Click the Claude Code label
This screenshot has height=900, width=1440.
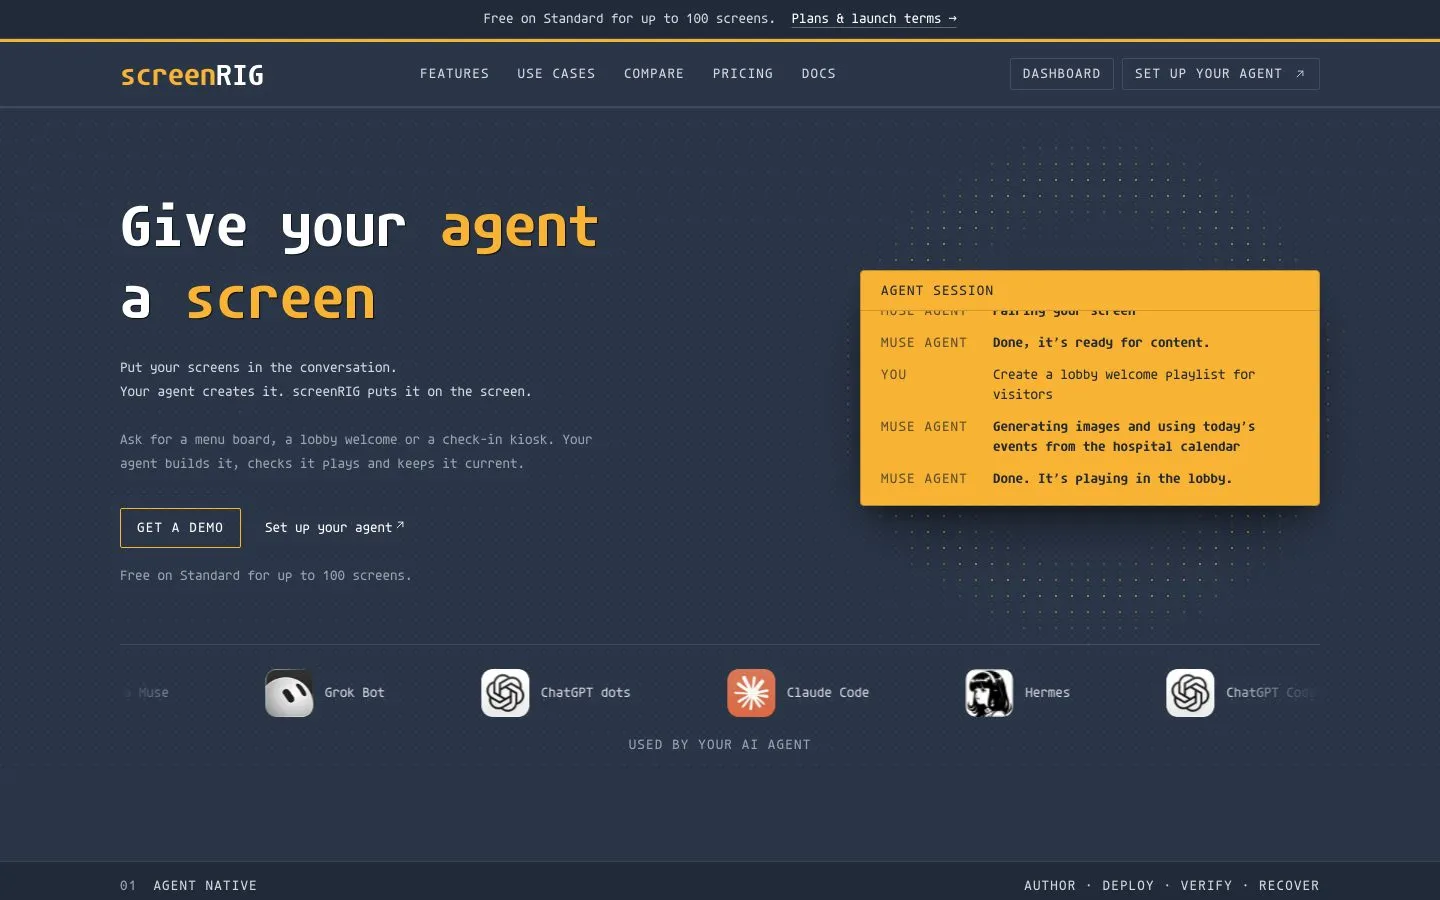[828, 693]
